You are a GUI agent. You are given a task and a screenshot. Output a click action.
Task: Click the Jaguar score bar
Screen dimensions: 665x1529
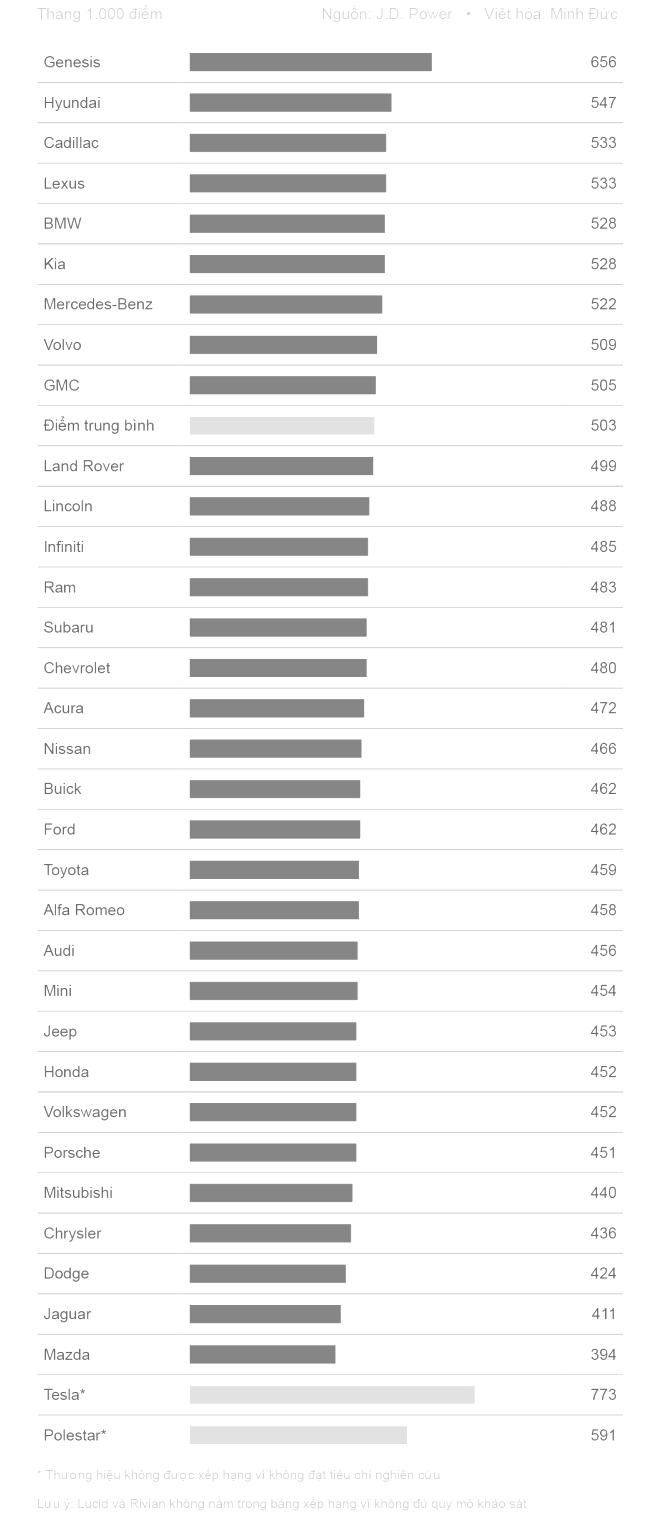(x=265, y=1314)
